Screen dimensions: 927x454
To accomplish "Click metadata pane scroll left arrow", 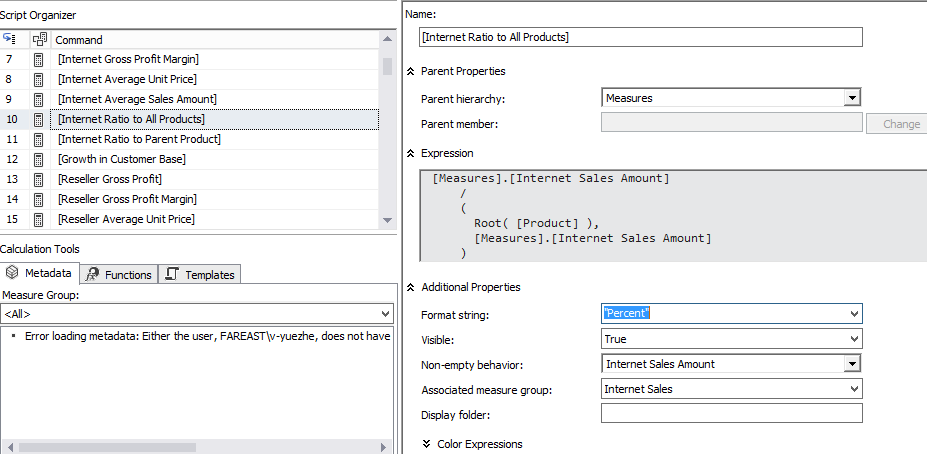I will [x=9, y=447].
